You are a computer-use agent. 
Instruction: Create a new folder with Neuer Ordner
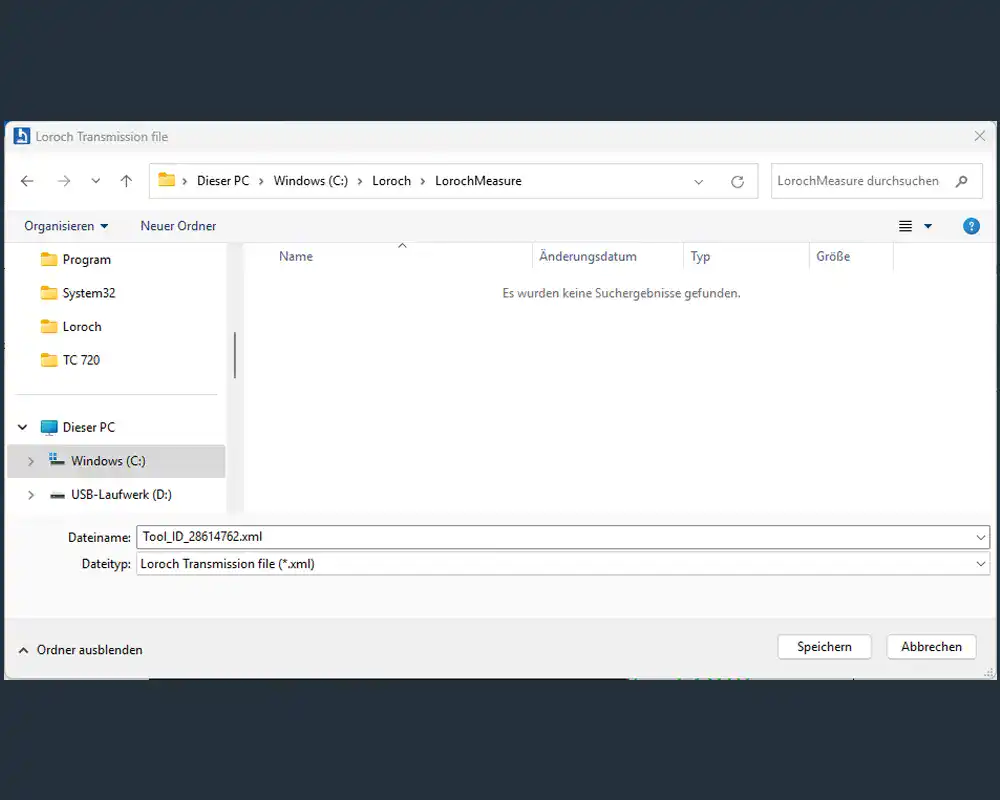[x=179, y=226]
